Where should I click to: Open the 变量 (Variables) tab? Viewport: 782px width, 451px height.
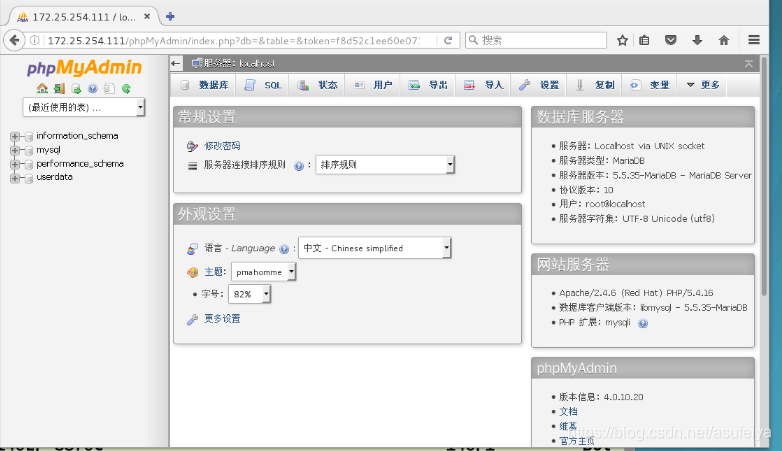click(649, 85)
